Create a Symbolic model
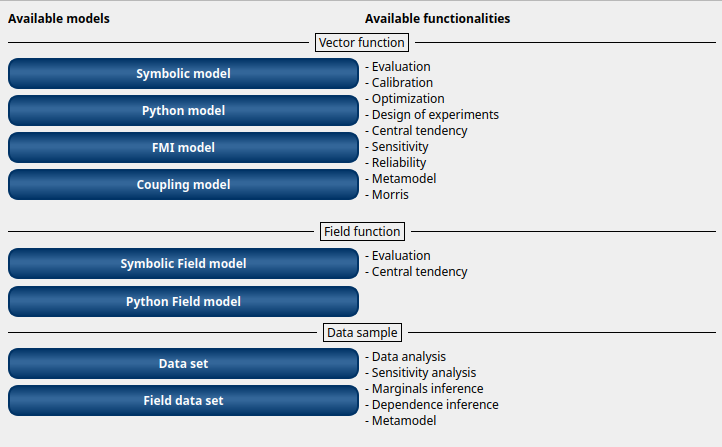722x447 pixels. pos(183,74)
